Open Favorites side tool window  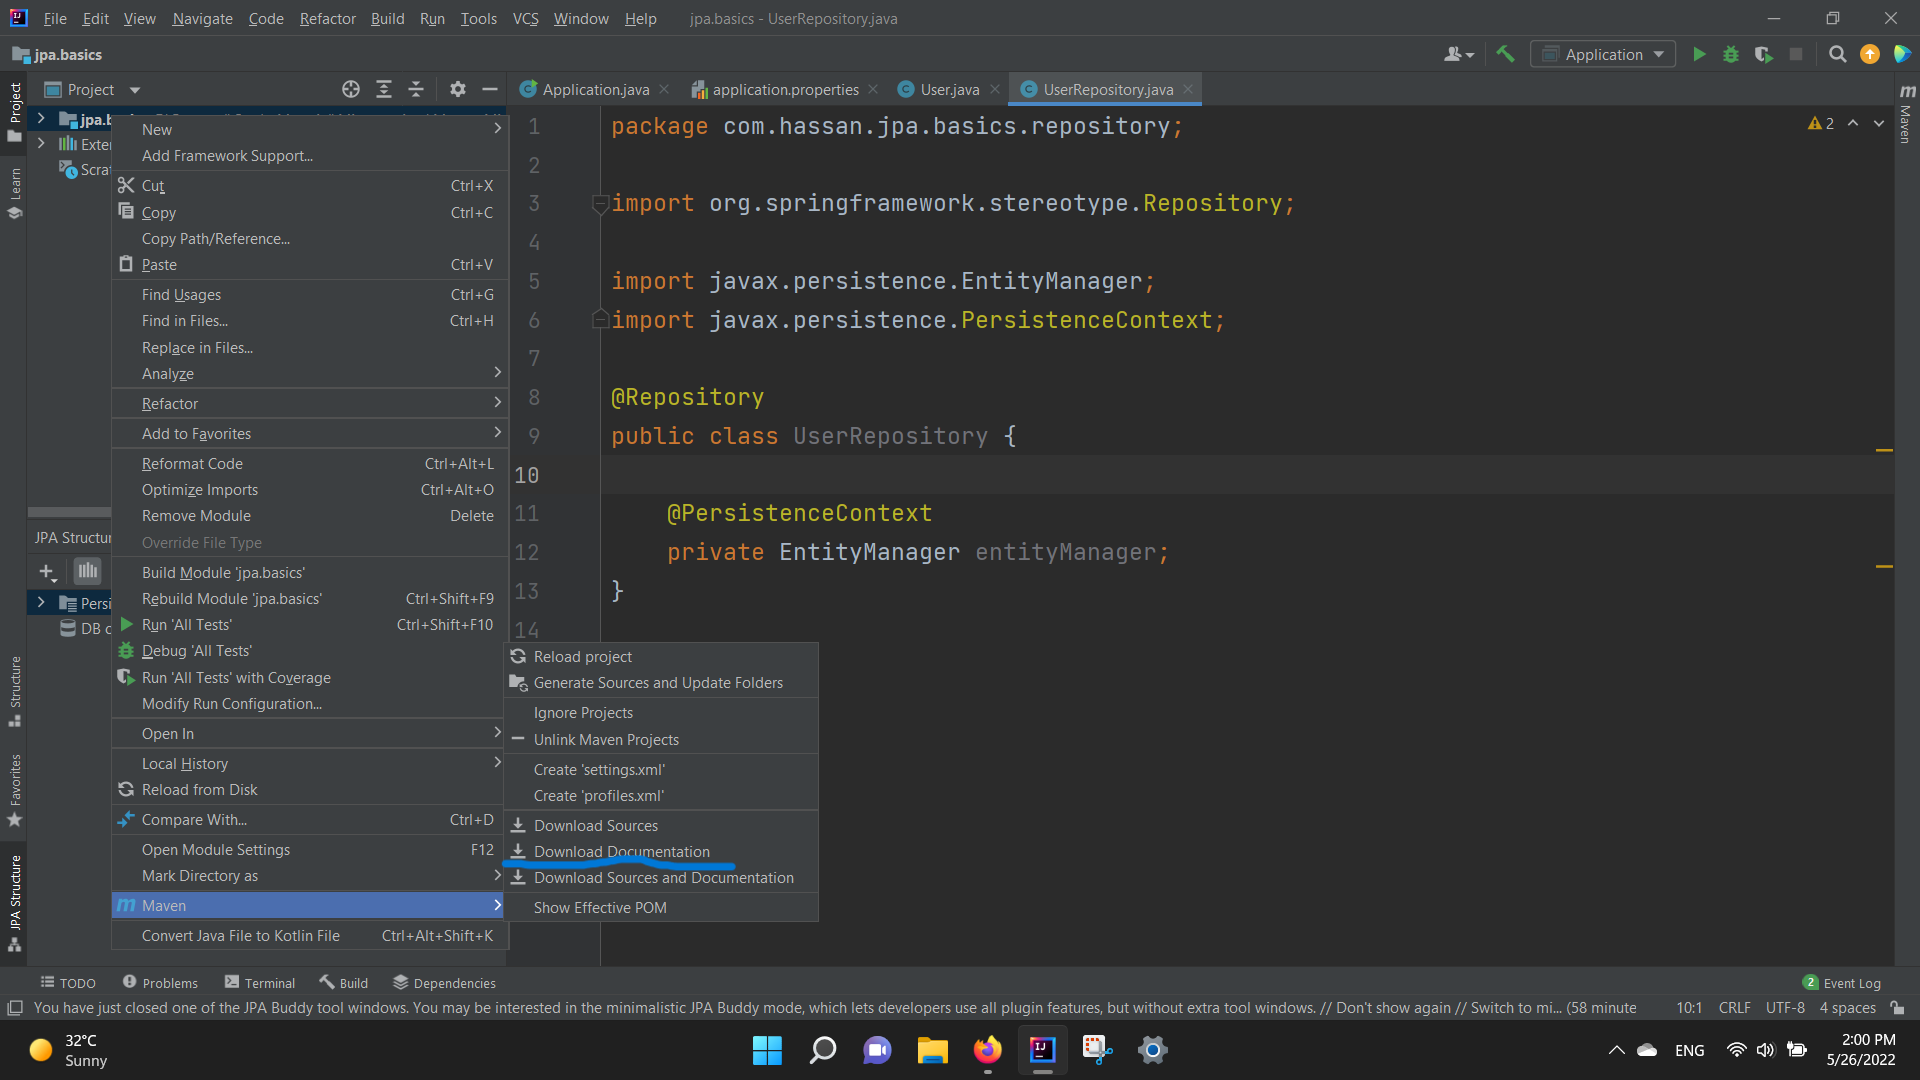click(x=15, y=790)
